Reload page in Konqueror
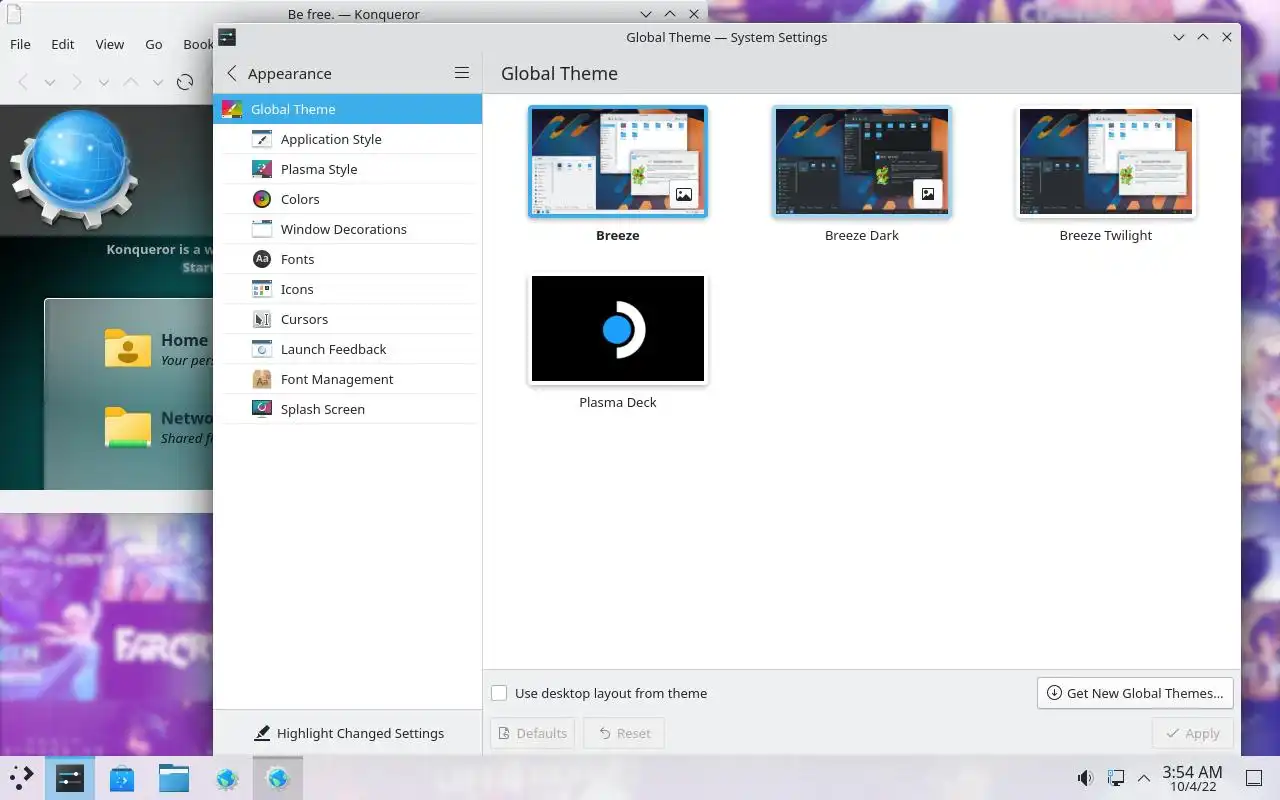The height and width of the screenshot is (800, 1280). [185, 82]
